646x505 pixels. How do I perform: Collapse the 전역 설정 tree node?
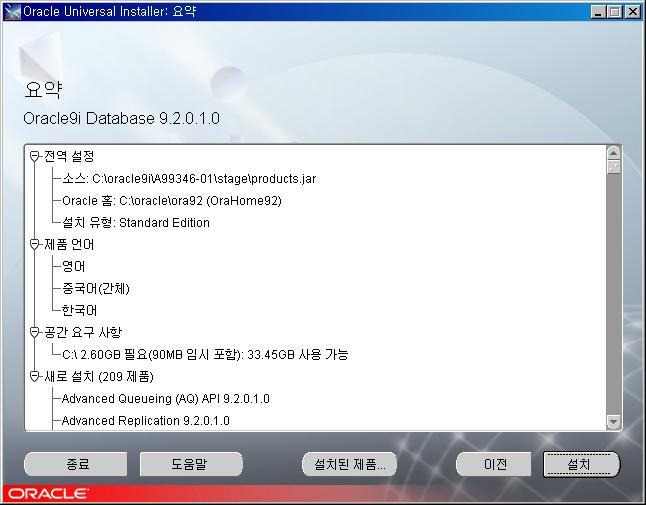(x=35, y=156)
